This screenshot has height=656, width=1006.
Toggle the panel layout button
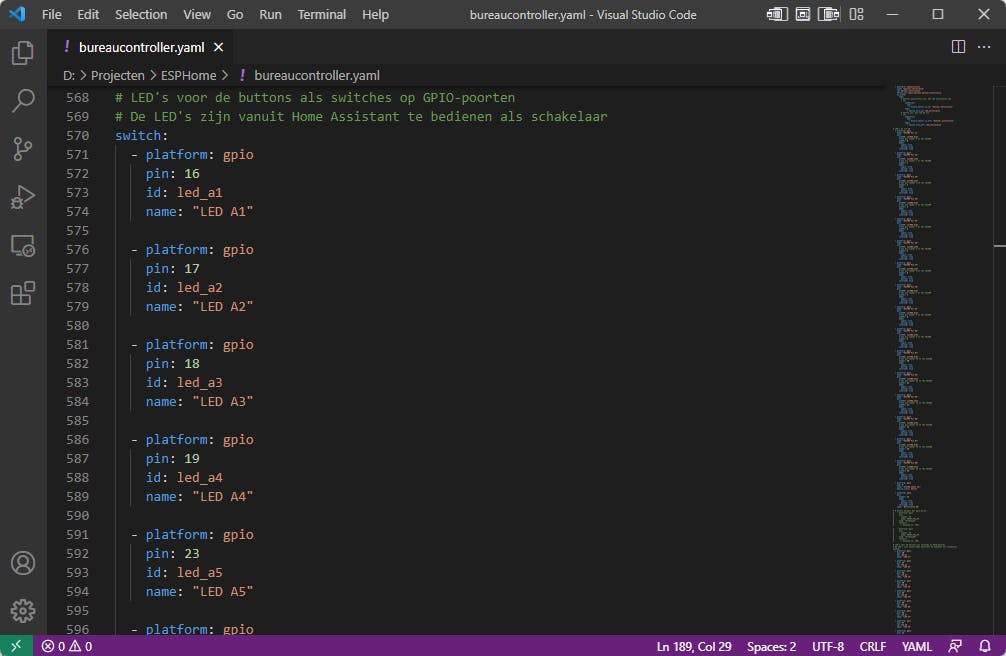tap(803, 15)
